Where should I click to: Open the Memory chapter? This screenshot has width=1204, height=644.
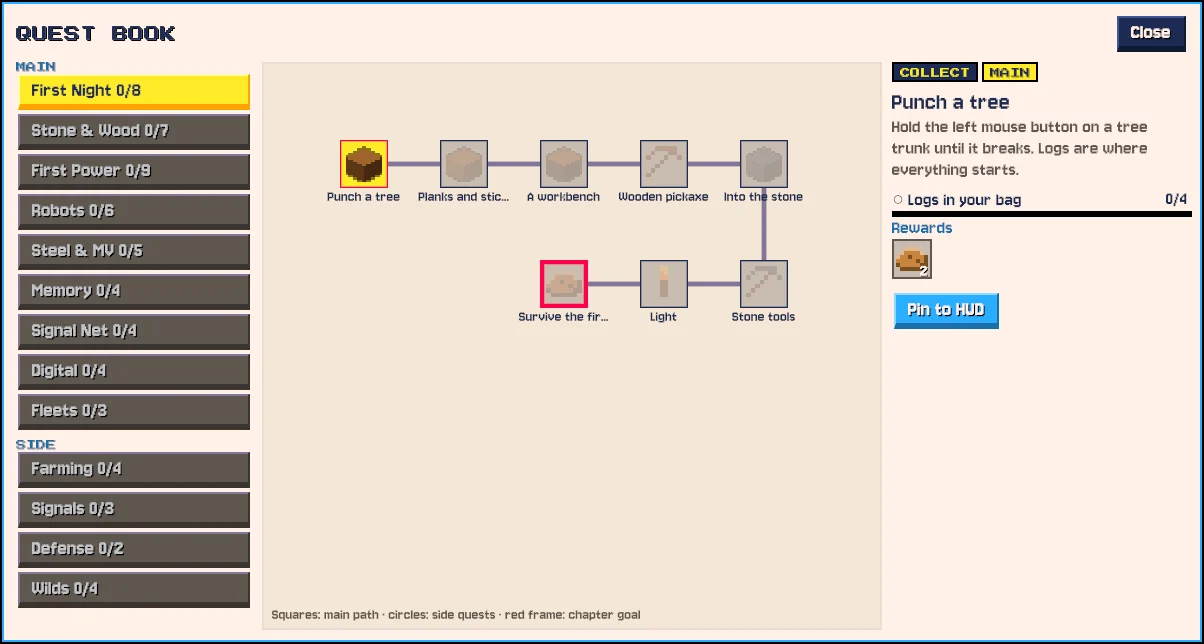coord(134,291)
